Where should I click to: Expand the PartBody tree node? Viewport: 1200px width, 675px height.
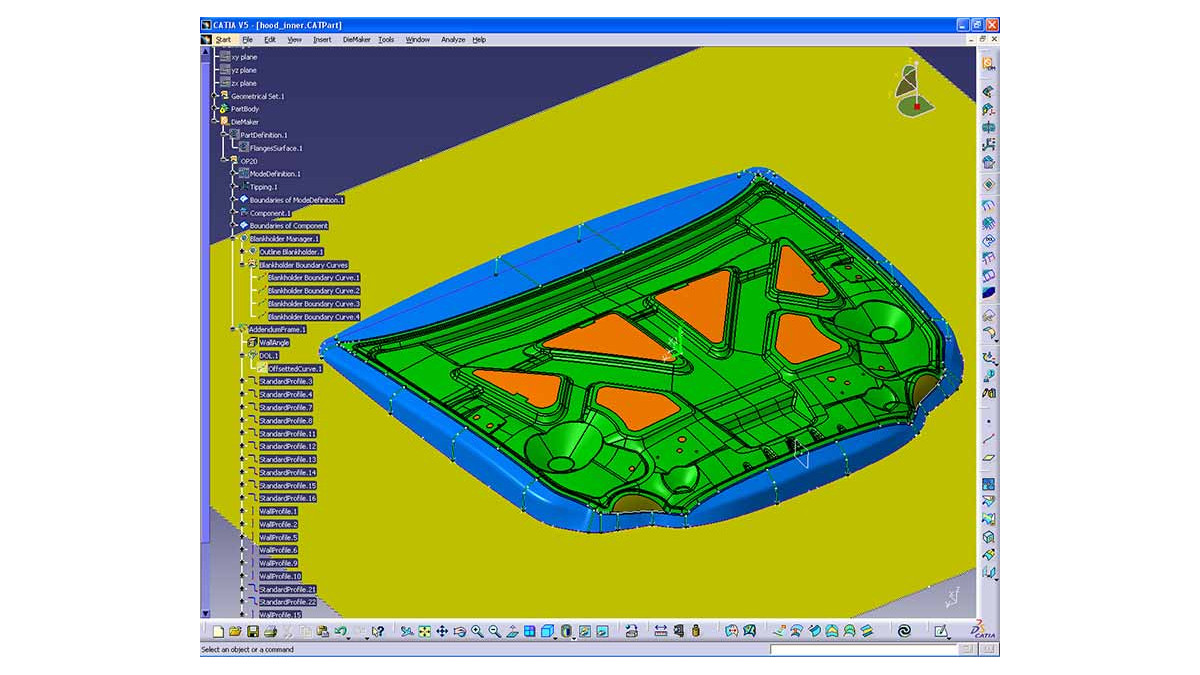point(213,109)
